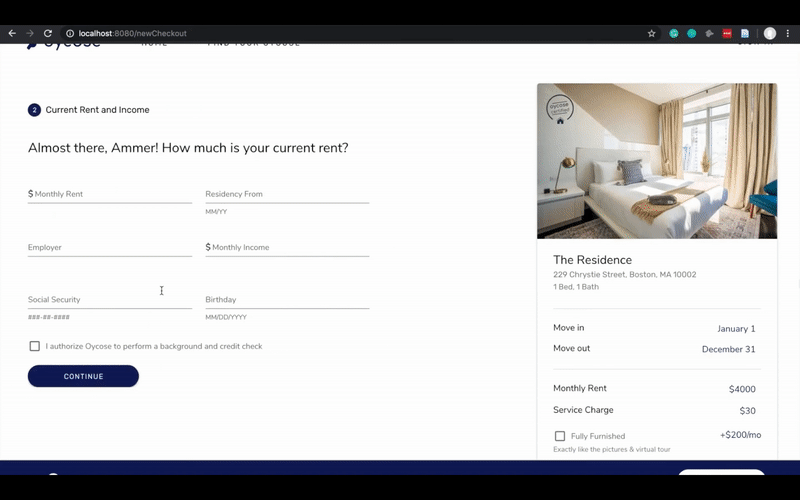The height and width of the screenshot is (500, 800).
Task: Click the 'Almost there, Ammer!' heading
Action: [188, 147]
